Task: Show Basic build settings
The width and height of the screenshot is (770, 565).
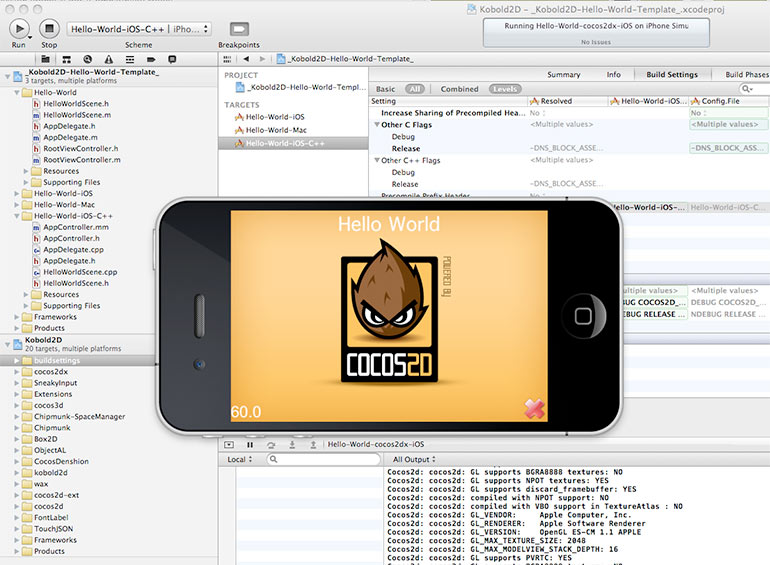Action: coord(385,89)
